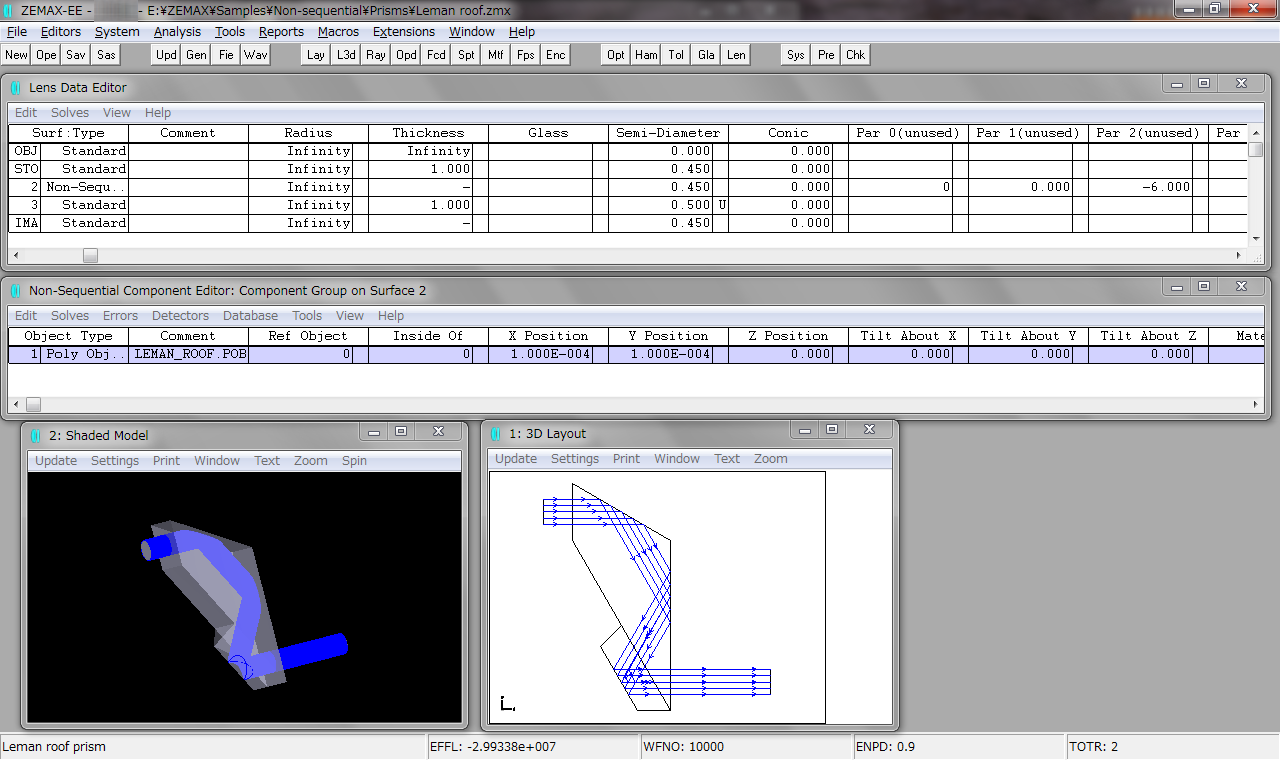Open Glass catalog with Gla button
1280x760 pixels.
click(x=706, y=55)
